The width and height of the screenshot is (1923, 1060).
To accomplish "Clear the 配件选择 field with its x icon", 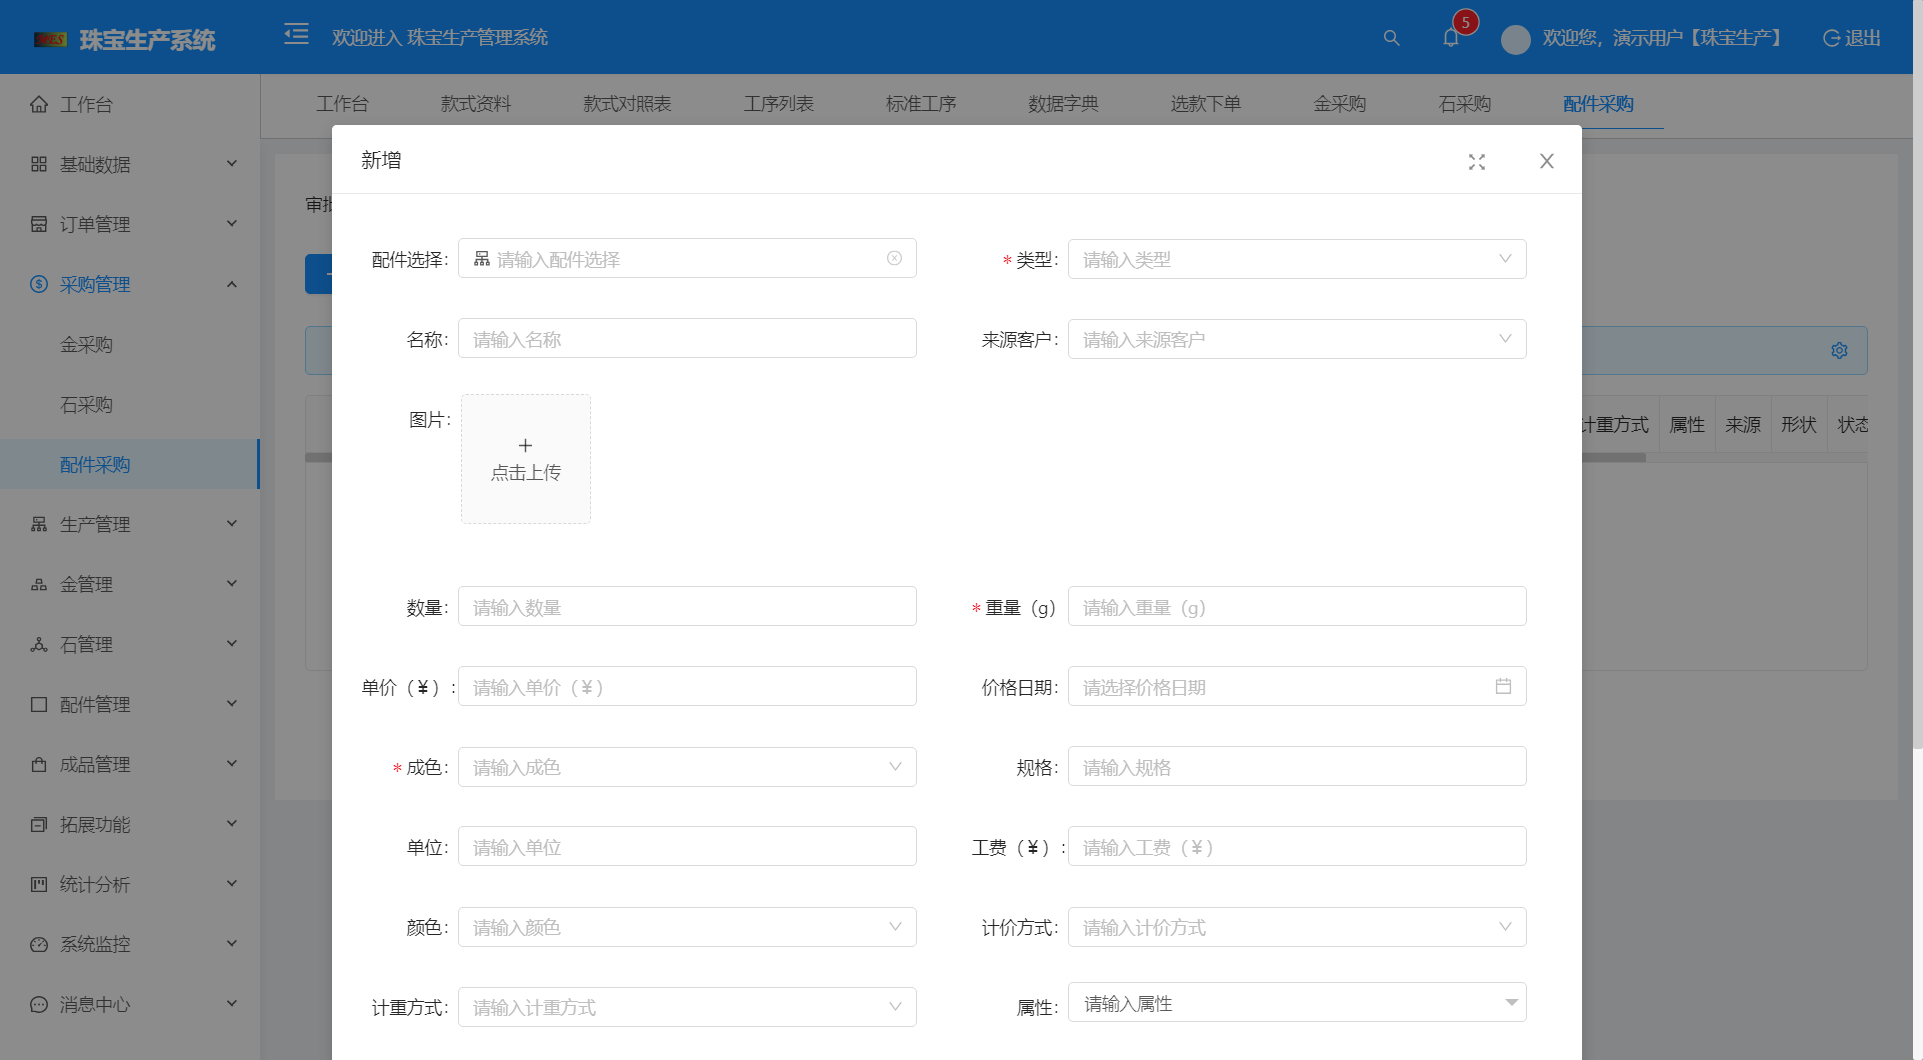I will (893, 258).
